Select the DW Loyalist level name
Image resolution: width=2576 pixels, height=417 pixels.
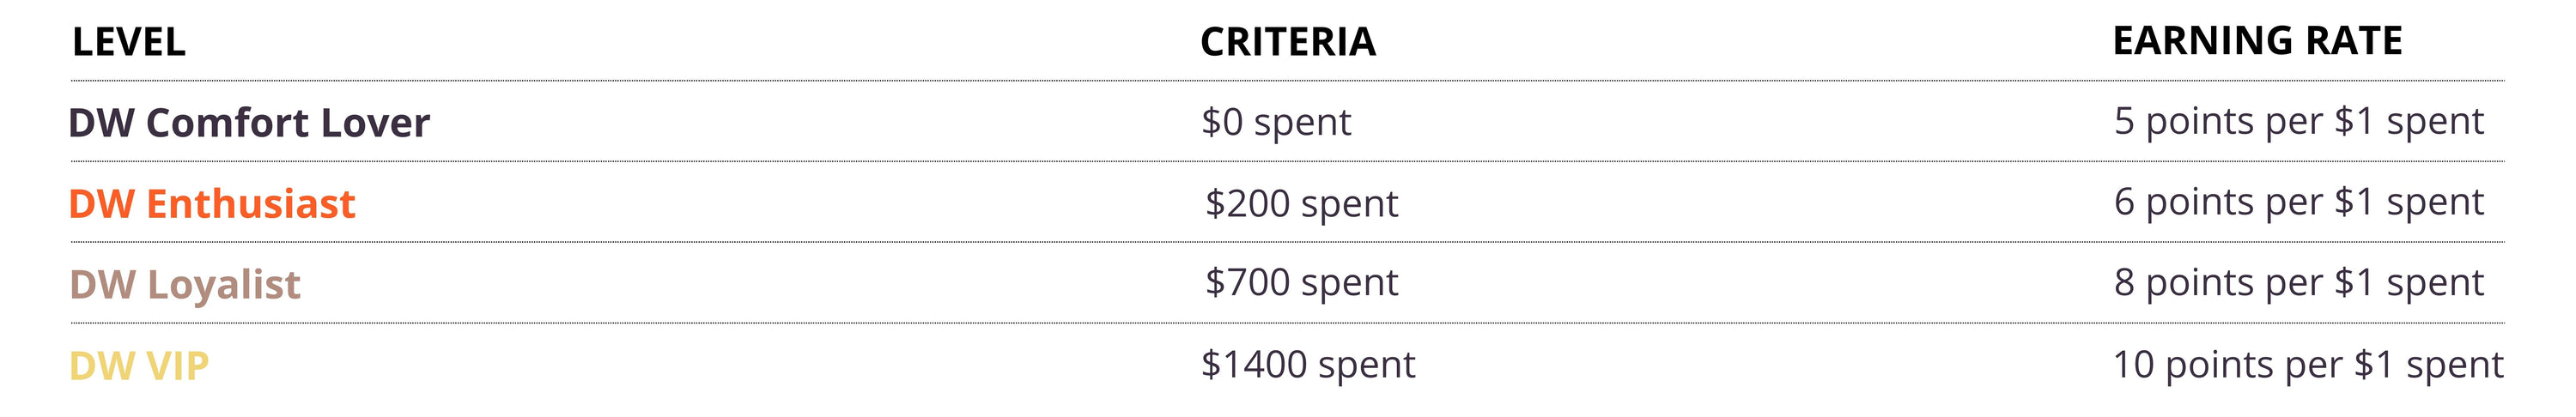point(185,285)
